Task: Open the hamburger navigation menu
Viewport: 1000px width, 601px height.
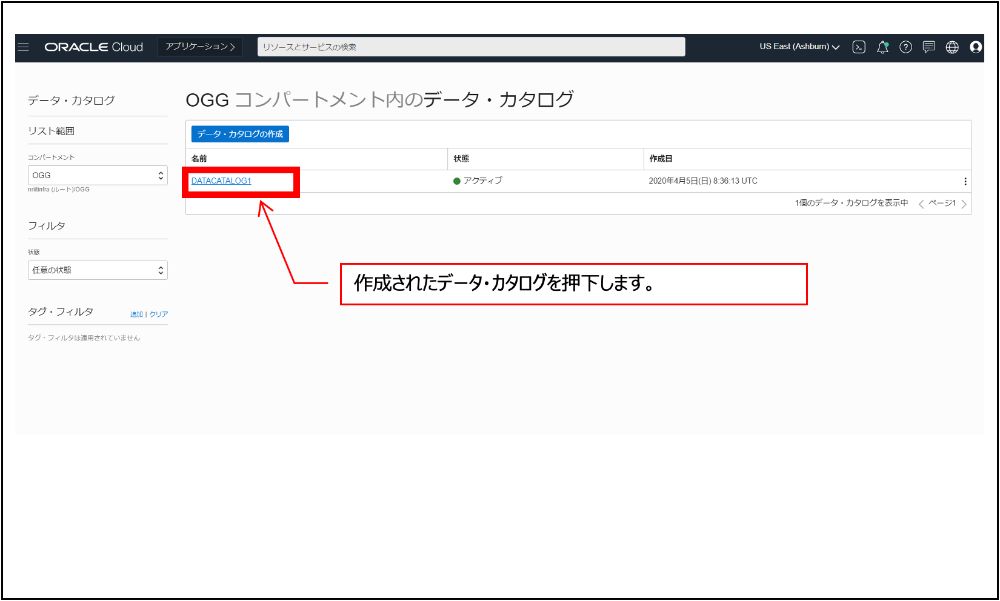Action: click(x=24, y=47)
